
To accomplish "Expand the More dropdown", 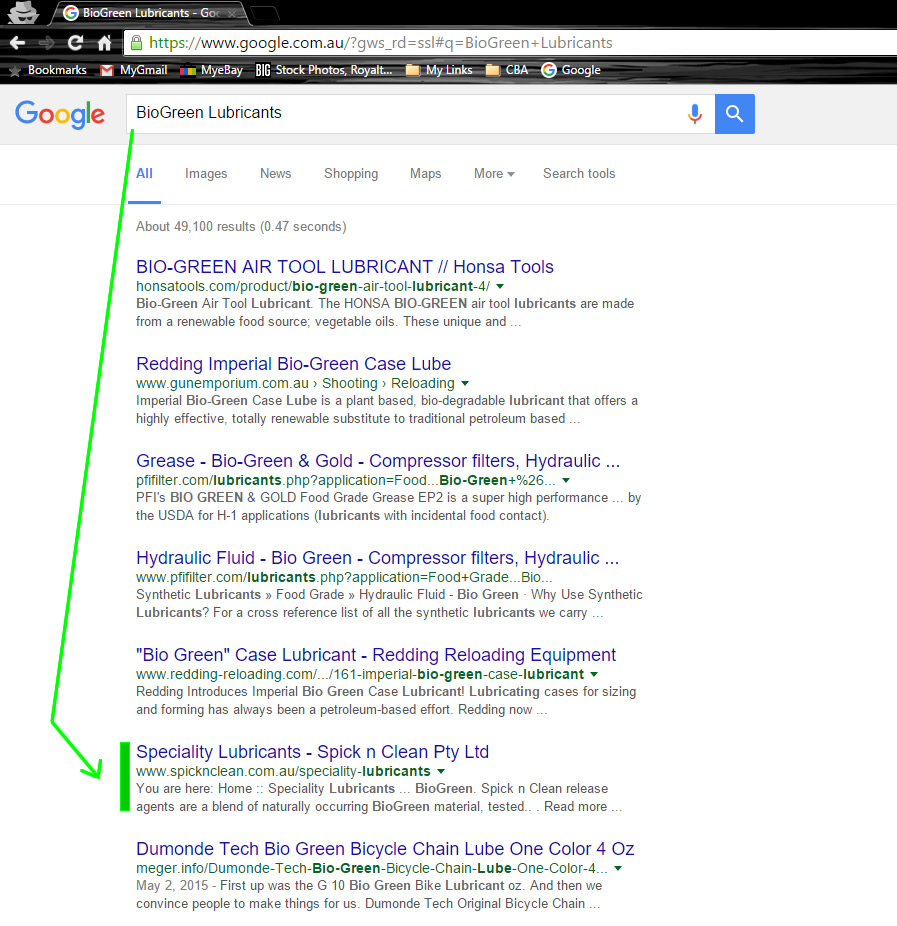I will click(494, 174).
